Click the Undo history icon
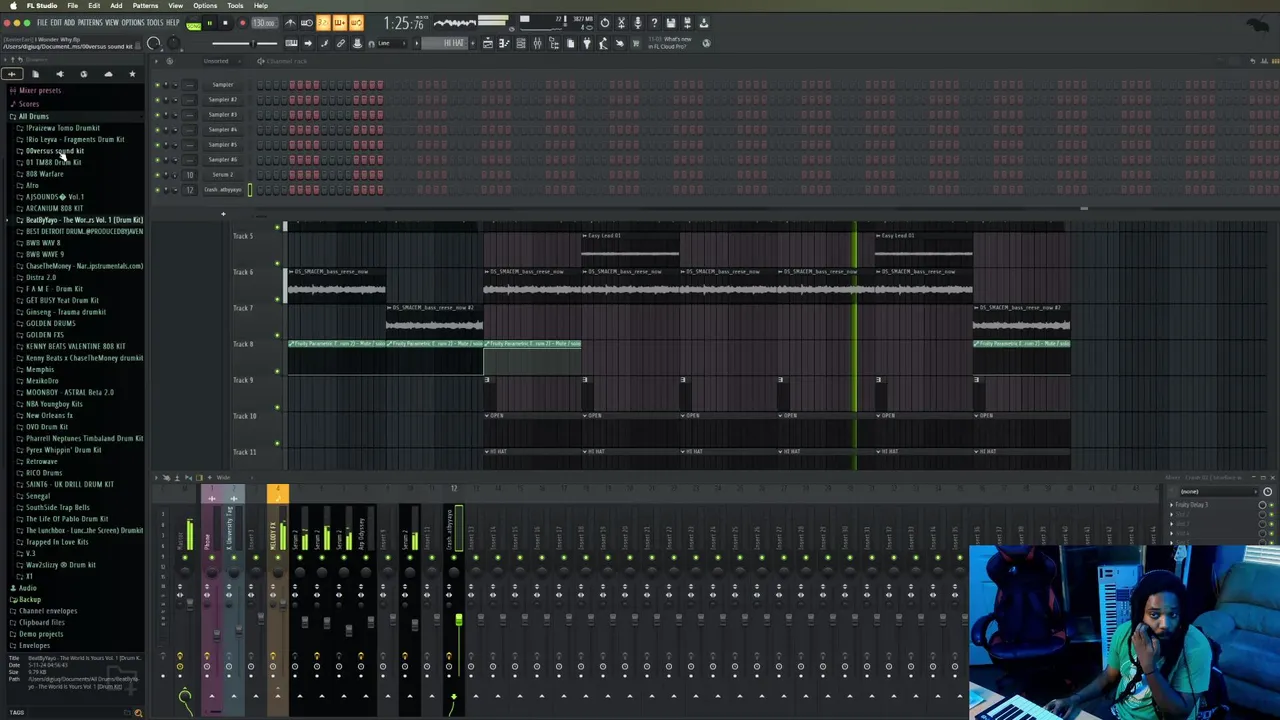 (x=604, y=23)
